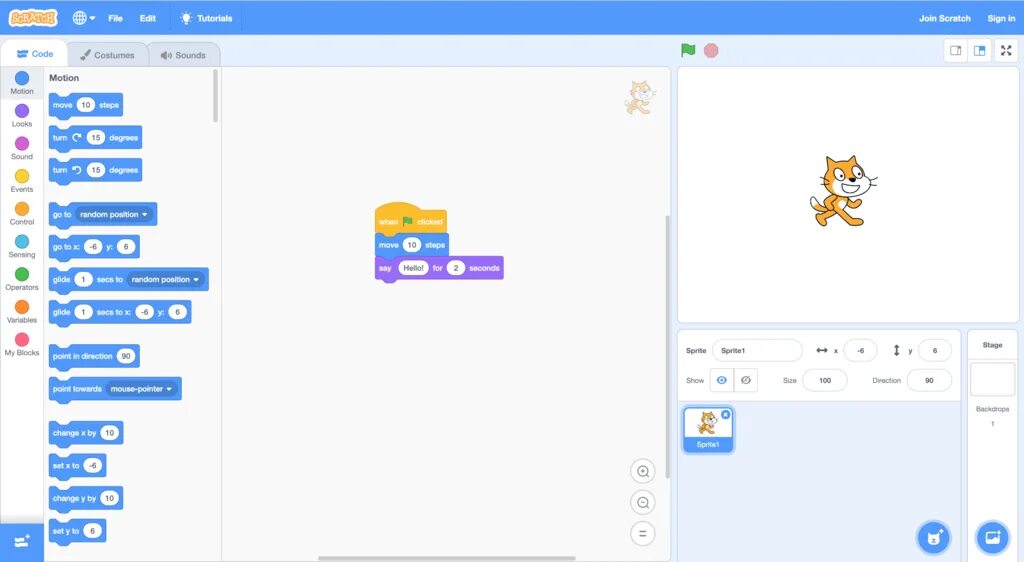The image size is (1024, 562).
Task: Select the Variables category
Action: point(22,311)
